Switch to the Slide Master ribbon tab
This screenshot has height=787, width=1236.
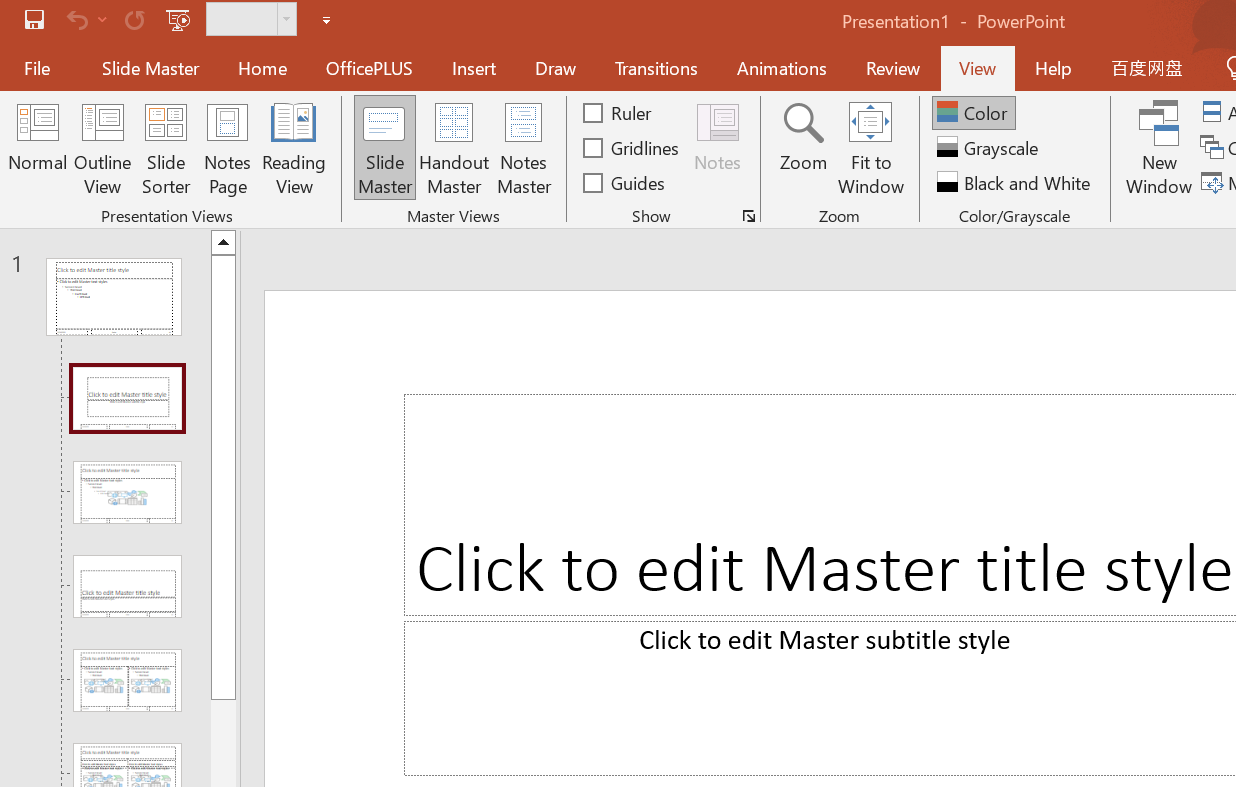click(150, 68)
